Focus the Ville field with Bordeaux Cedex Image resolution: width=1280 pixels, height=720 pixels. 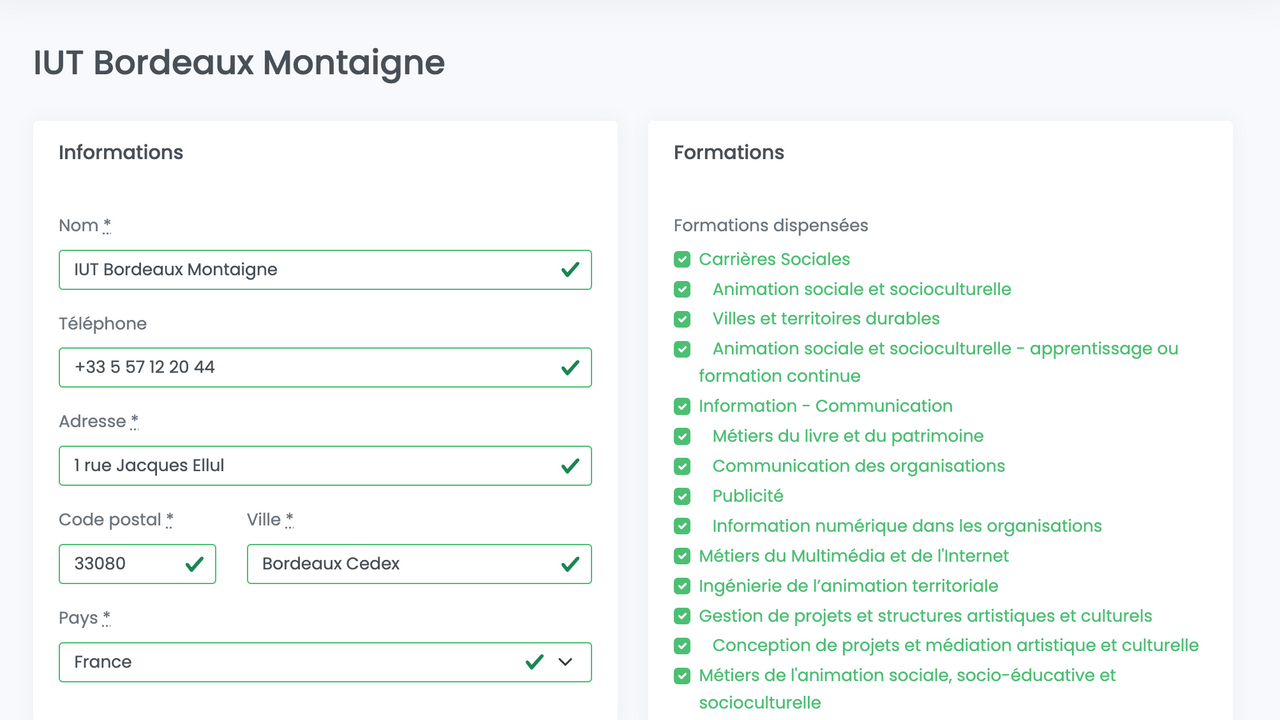(400, 564)
